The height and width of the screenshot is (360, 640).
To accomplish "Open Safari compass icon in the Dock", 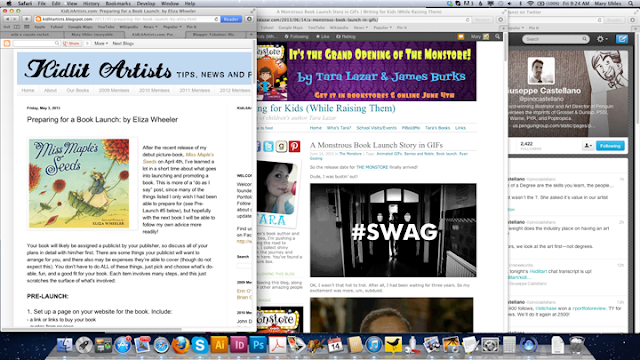I will click(161, 346).
